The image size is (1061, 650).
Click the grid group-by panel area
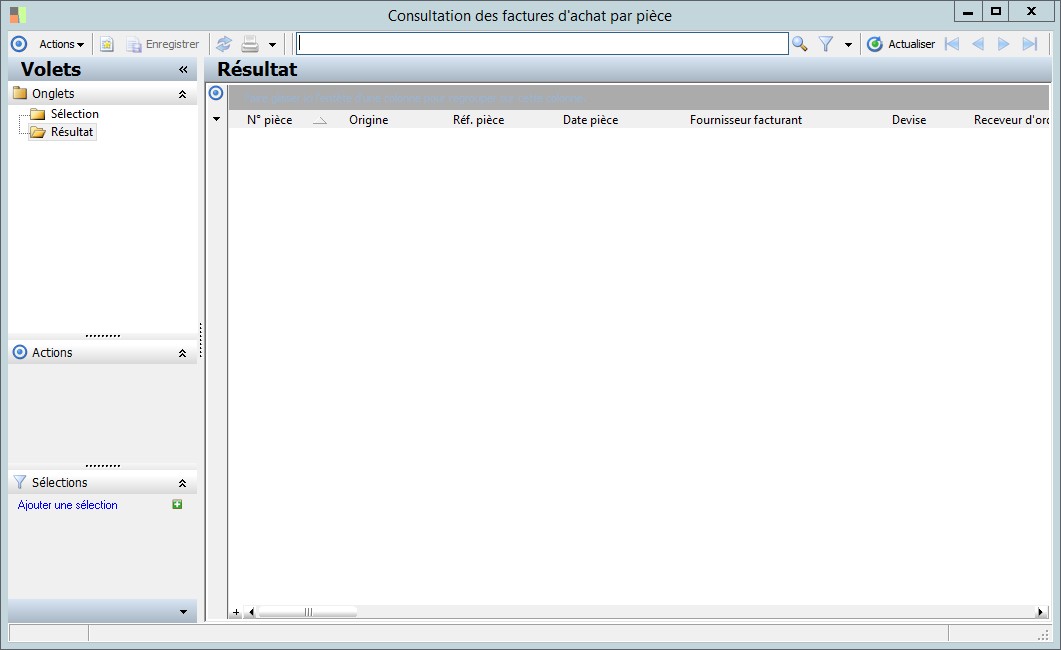point(638,98)
